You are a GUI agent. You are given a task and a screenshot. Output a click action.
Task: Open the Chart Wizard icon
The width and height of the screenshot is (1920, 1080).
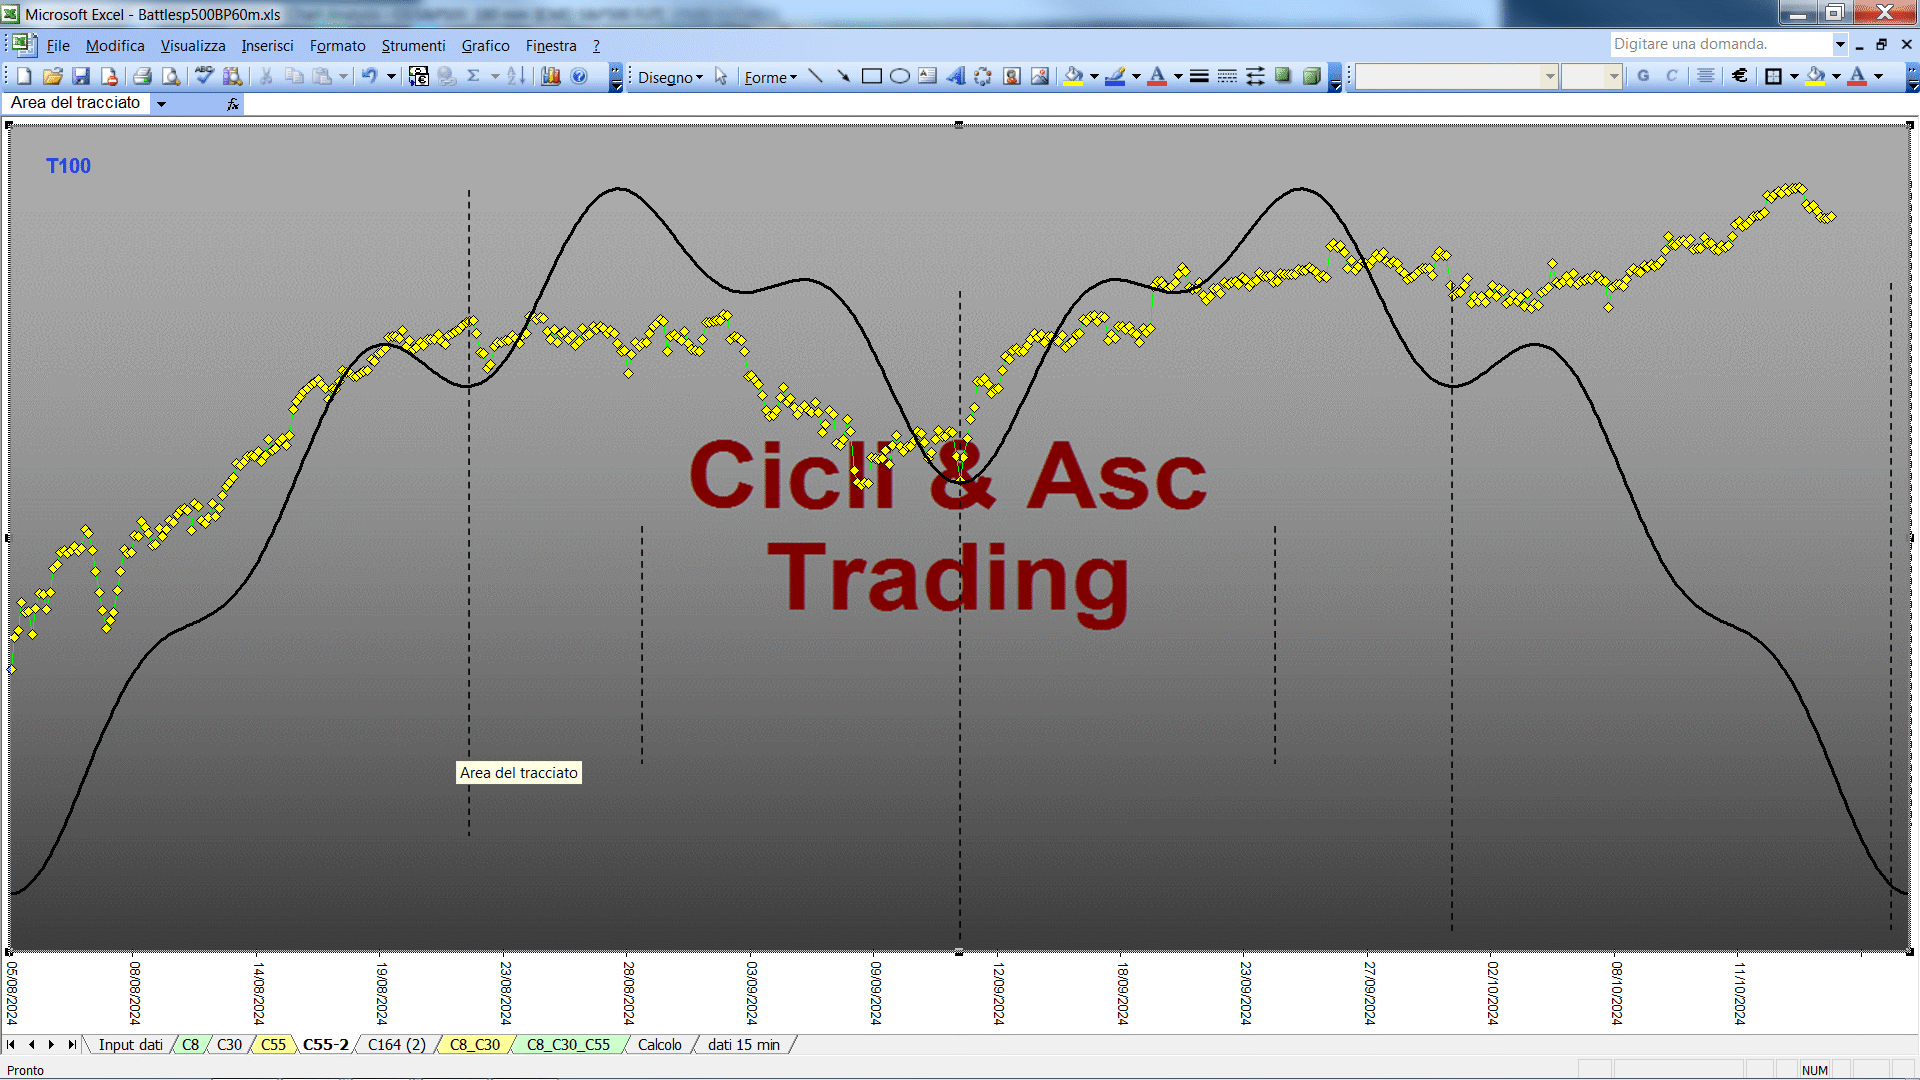[x=550, y=77]
